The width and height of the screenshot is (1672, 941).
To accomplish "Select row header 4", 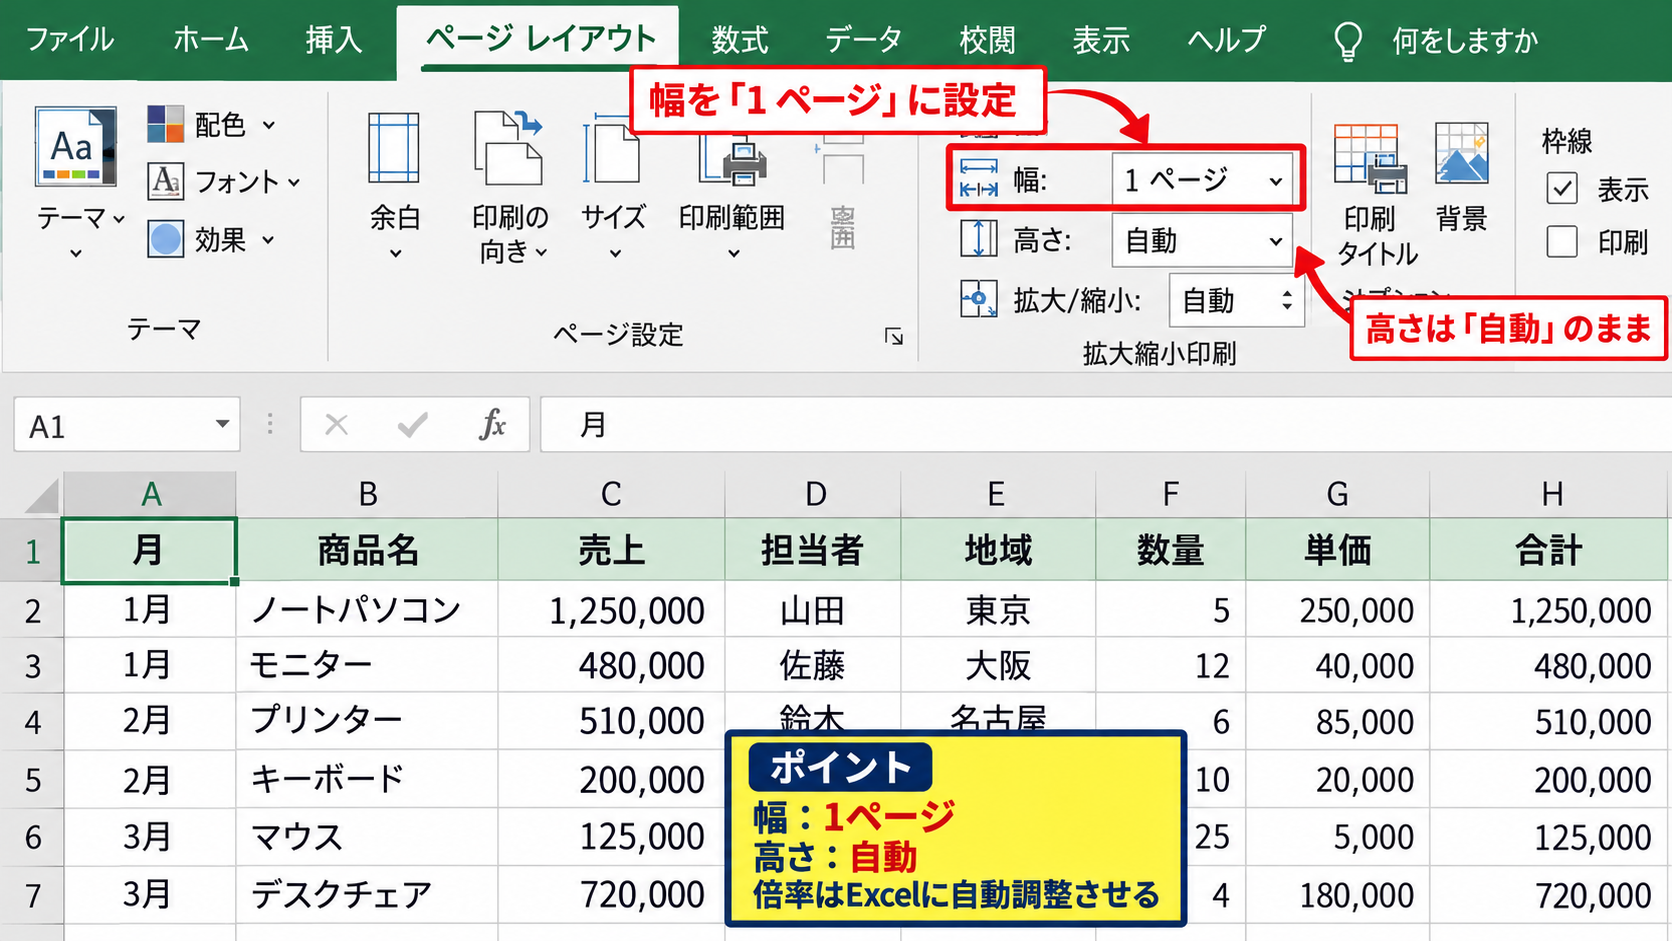I will 32,721.
